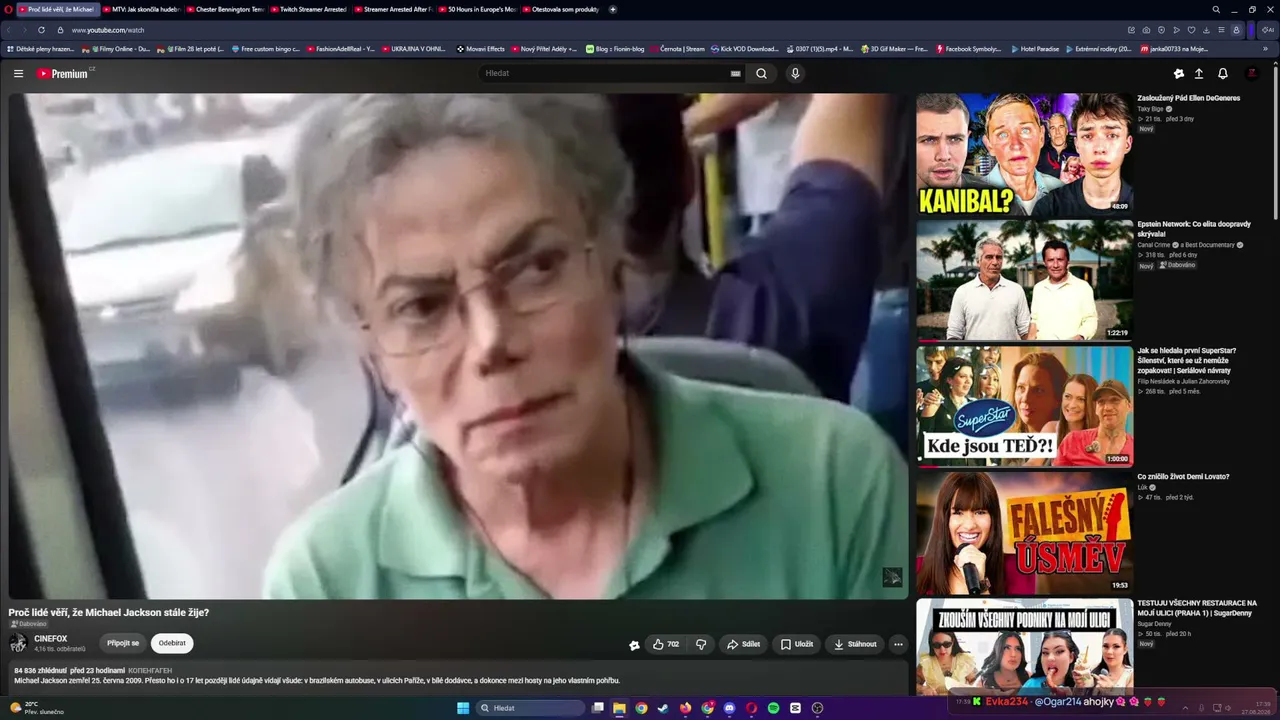Open a new browser tab
The image size is (1280, 720).
tap(613, 9)
